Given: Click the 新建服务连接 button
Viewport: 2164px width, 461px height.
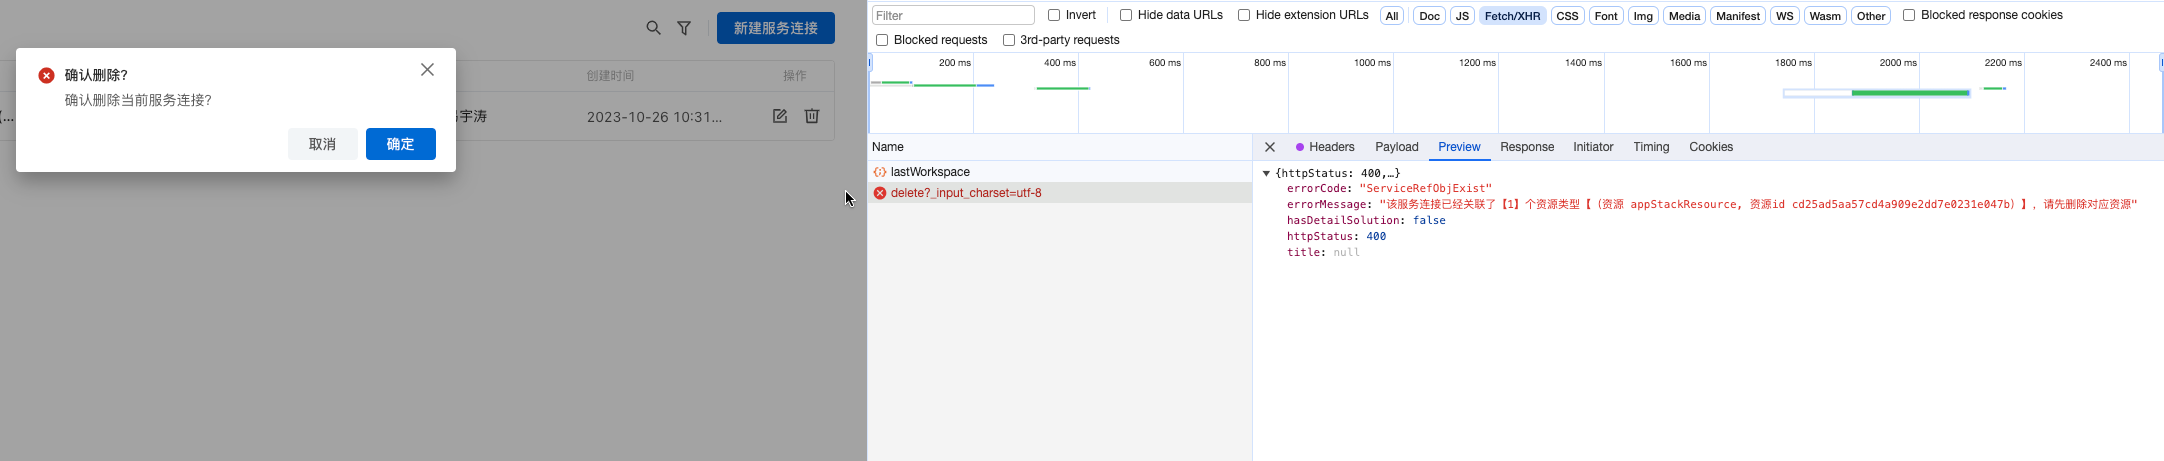Looking at the screenshot, I should [x=776, y=28].
